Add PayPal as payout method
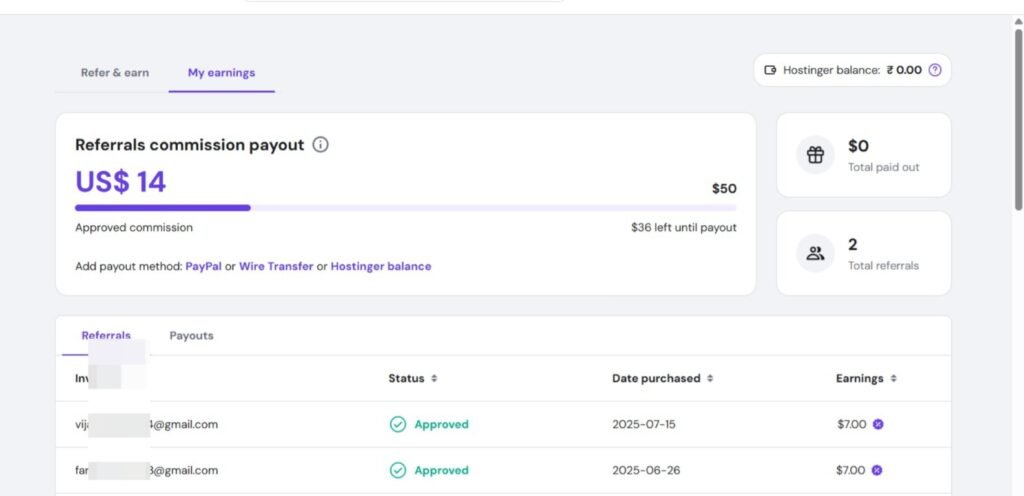This screenshot has height=496, width=1024. pyautogui.click(x=203, y=267)
